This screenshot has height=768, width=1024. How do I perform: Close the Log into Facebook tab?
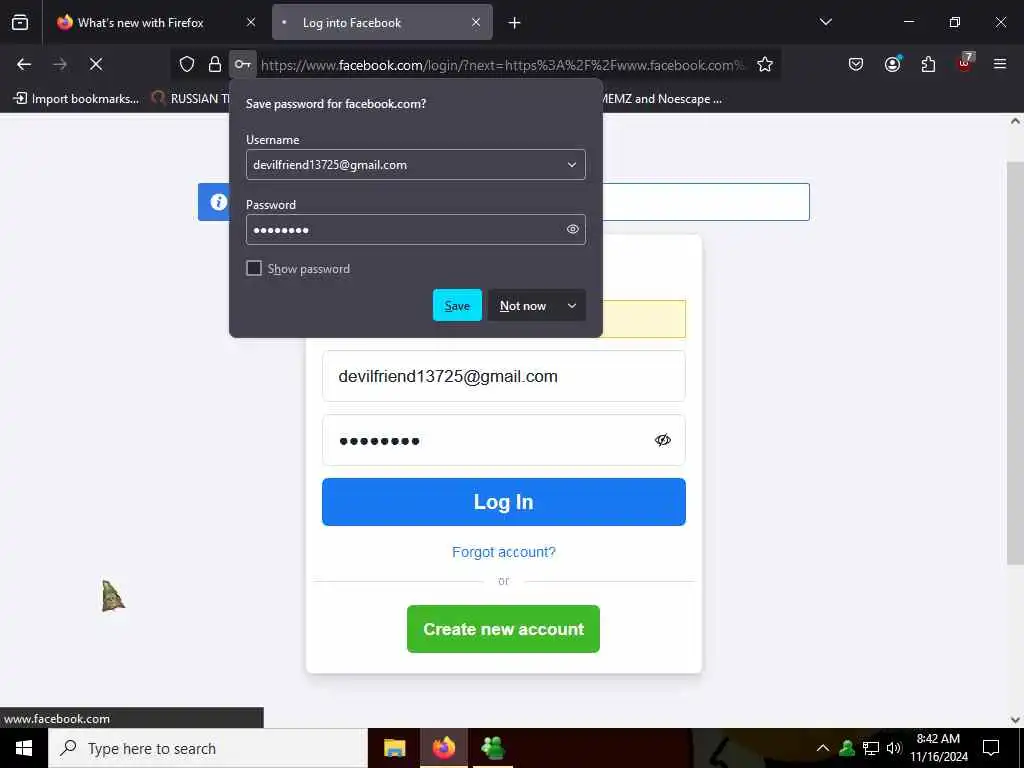pos(476,22)
